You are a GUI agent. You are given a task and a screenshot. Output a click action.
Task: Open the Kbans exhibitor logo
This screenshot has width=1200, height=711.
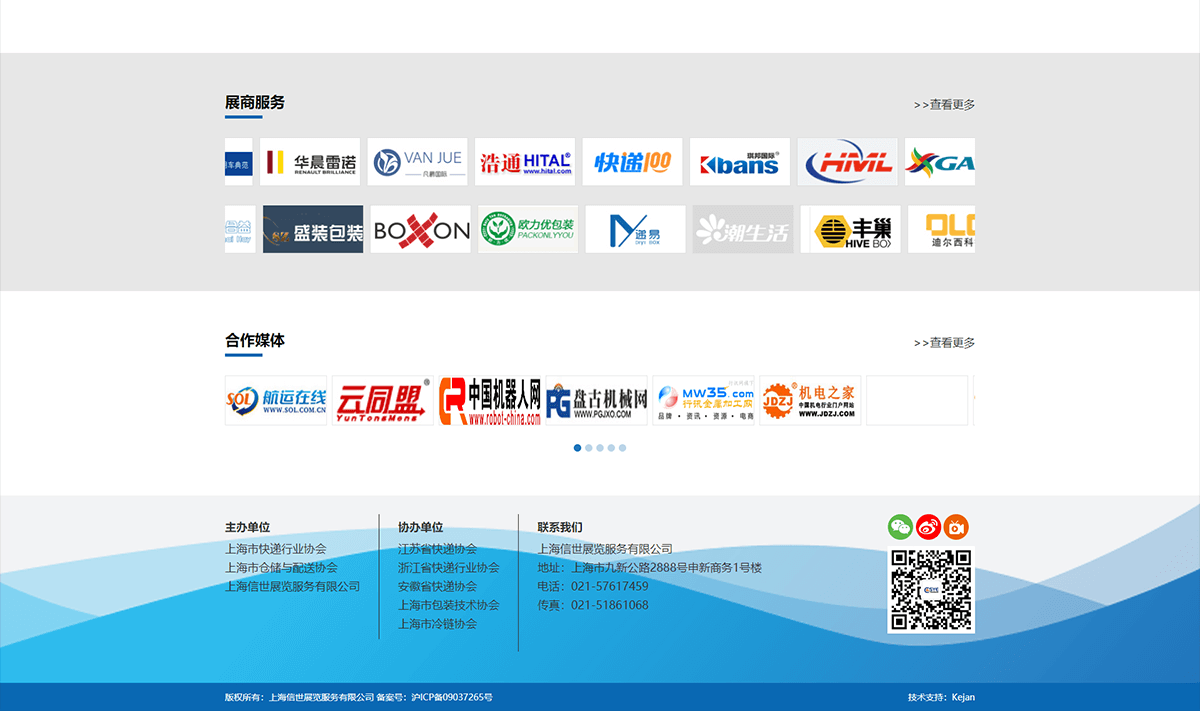coord(740,162)
